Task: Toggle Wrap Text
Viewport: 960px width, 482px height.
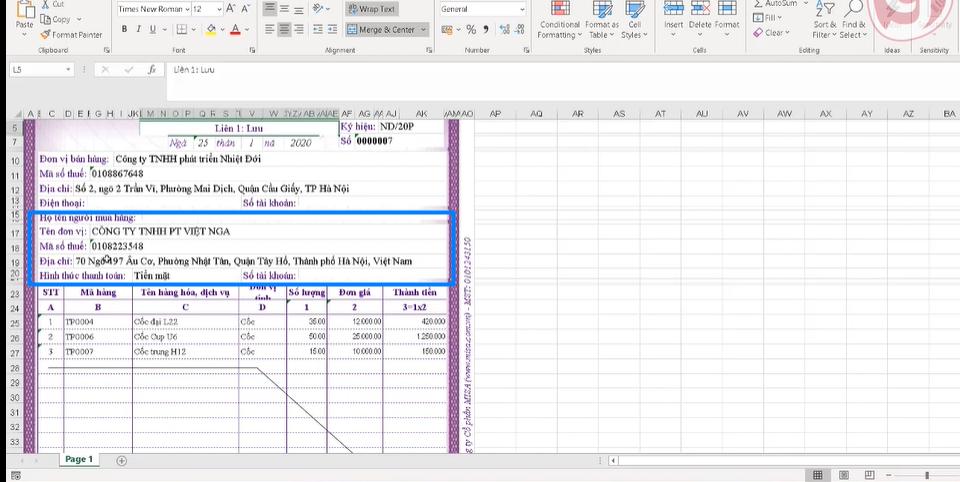Action: point(372,9)
